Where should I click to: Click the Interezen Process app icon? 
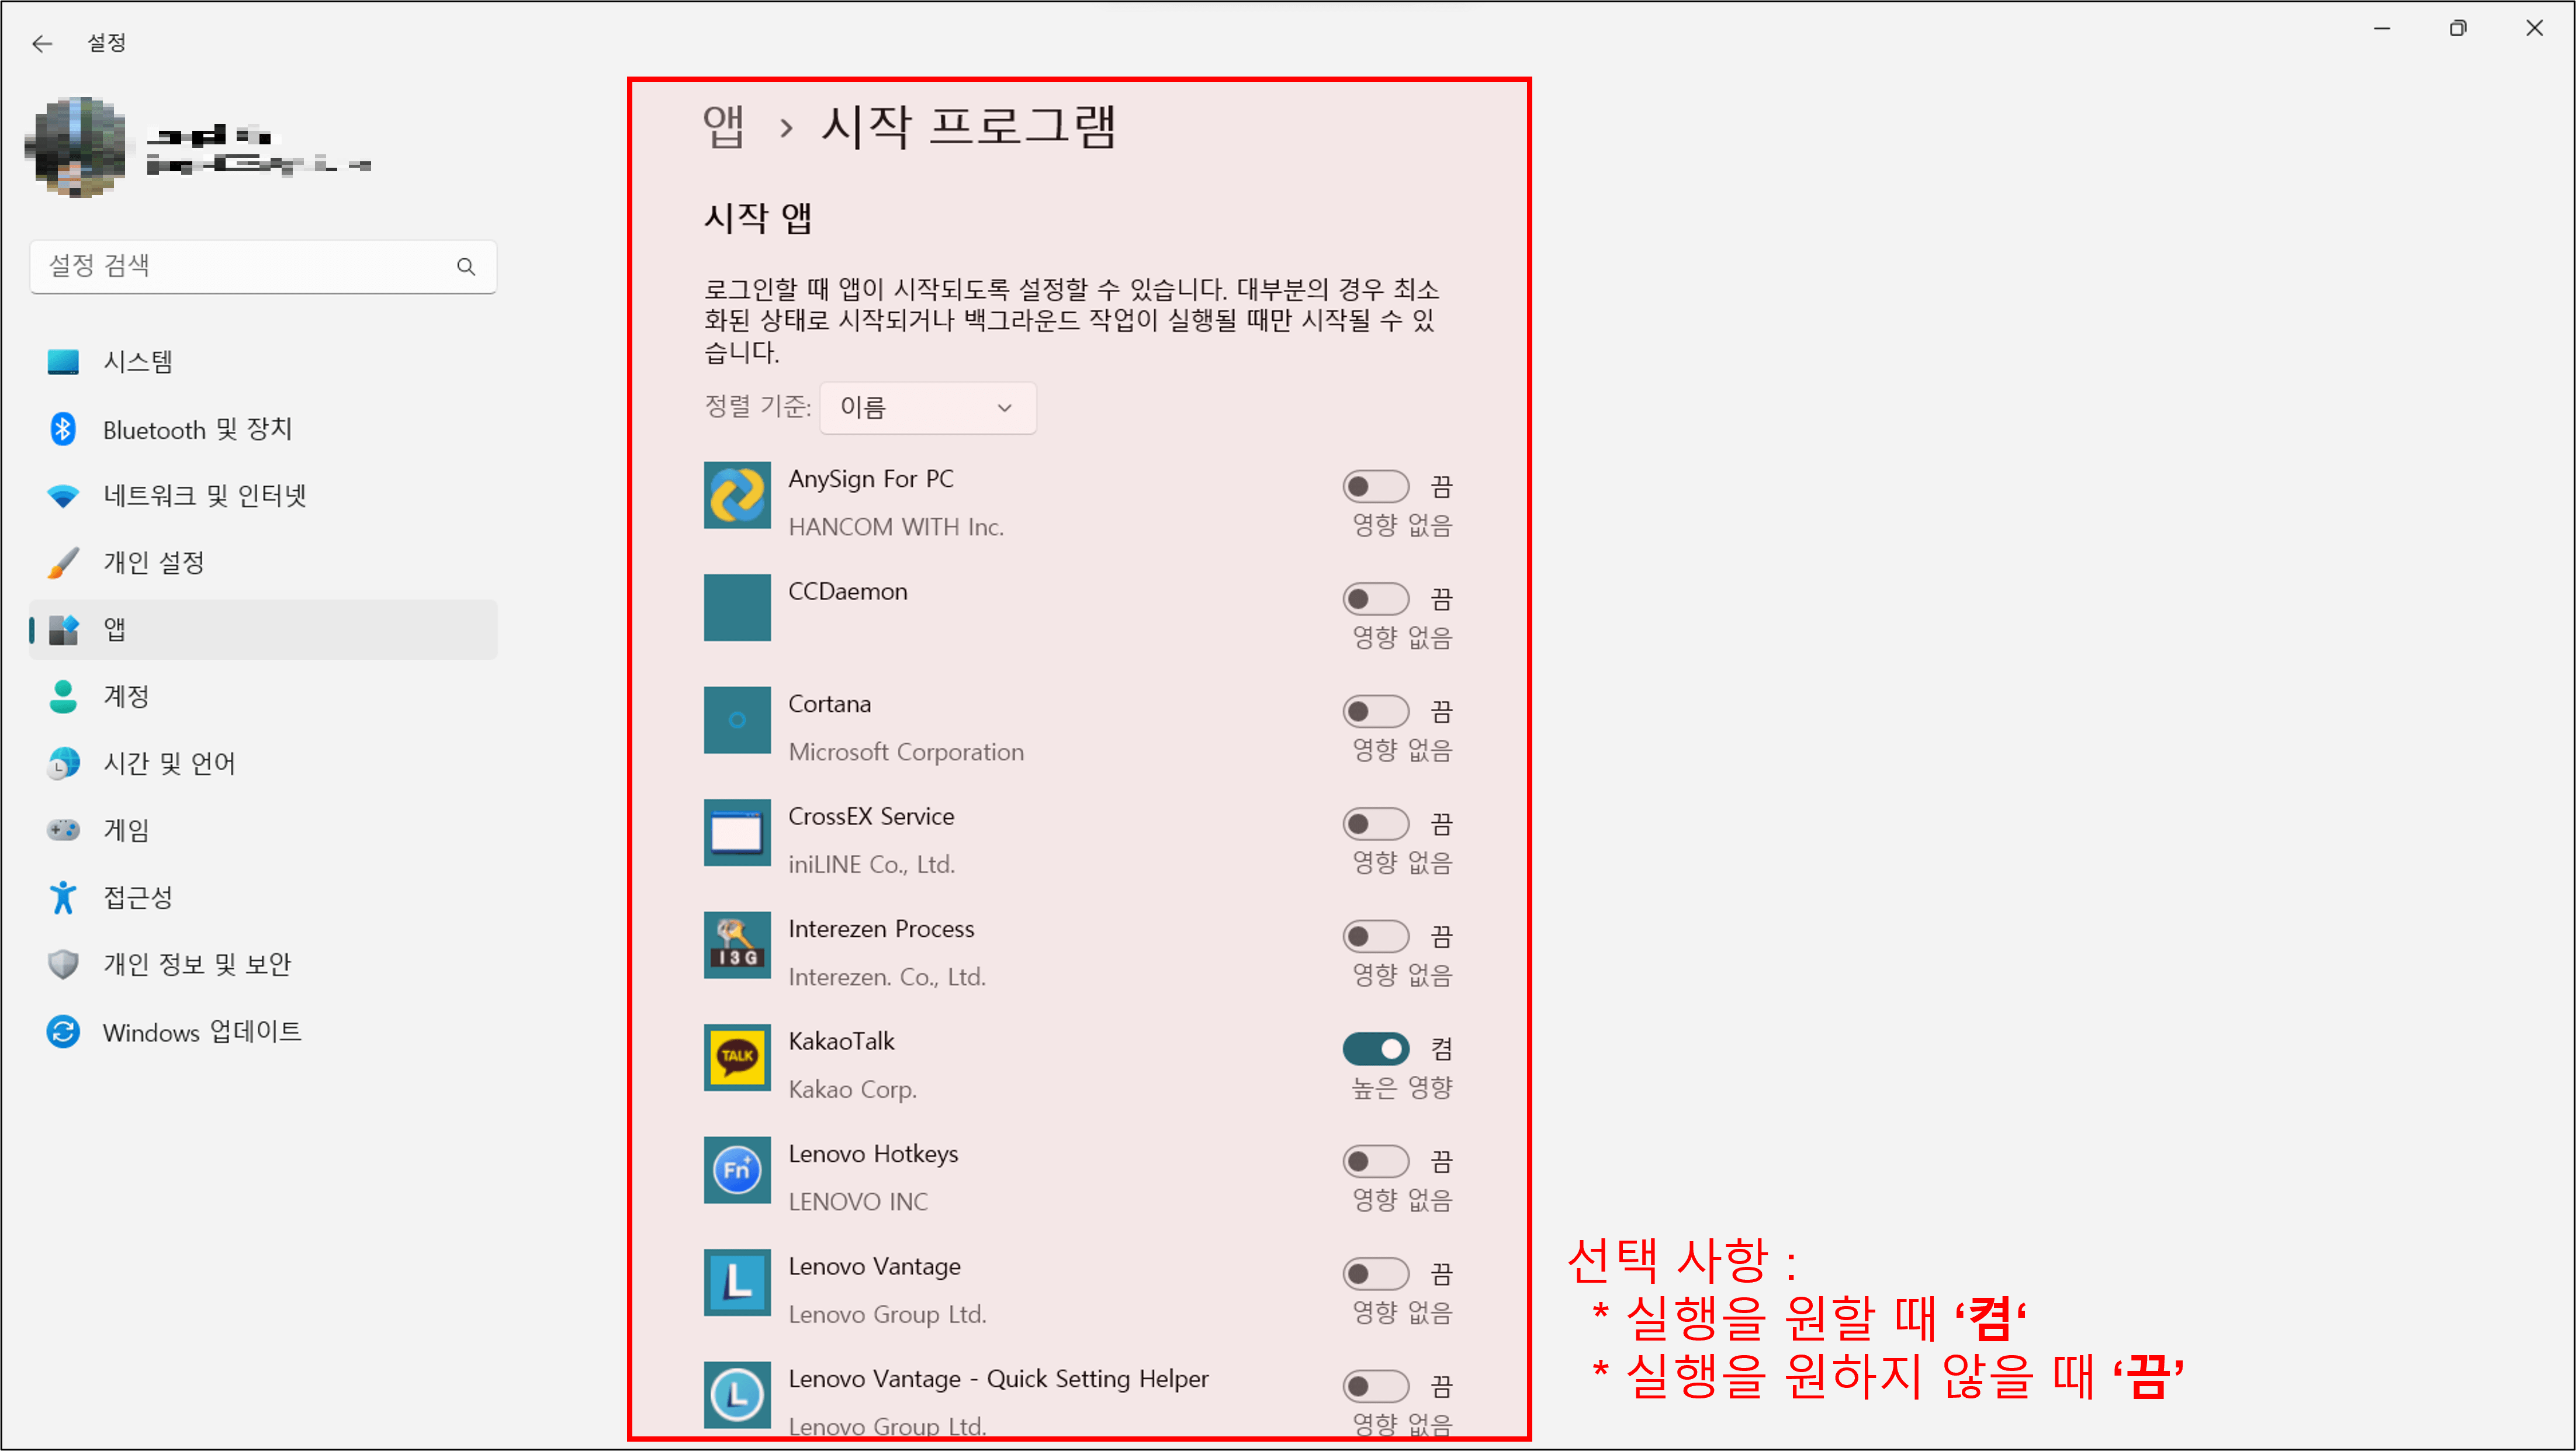click(737, 945)
